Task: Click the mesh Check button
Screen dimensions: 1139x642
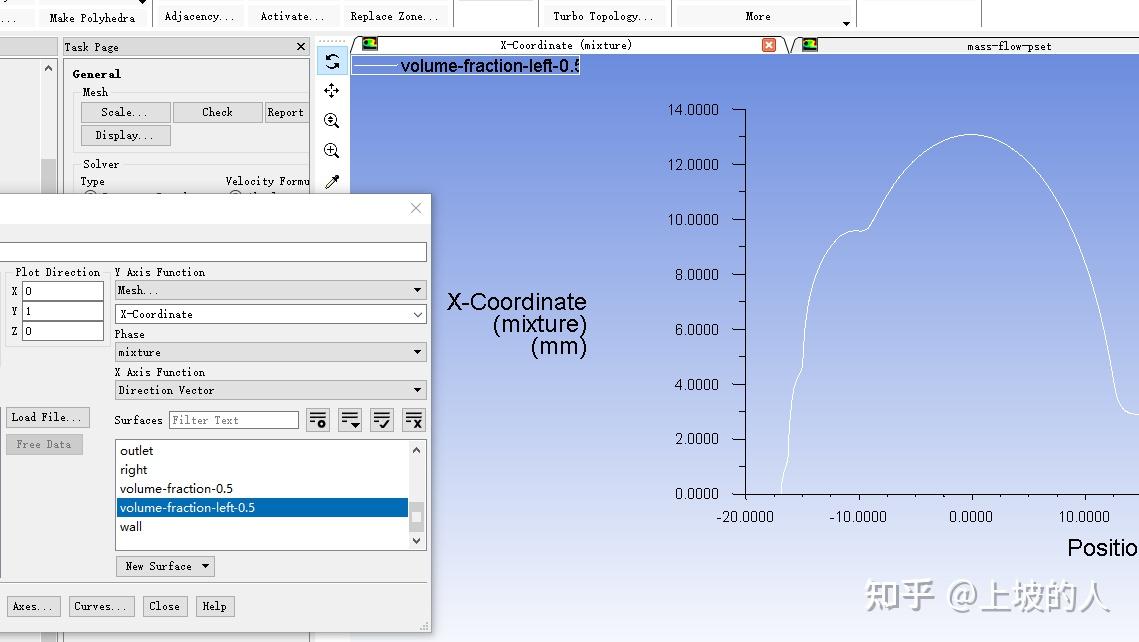Action: (217, 112)
